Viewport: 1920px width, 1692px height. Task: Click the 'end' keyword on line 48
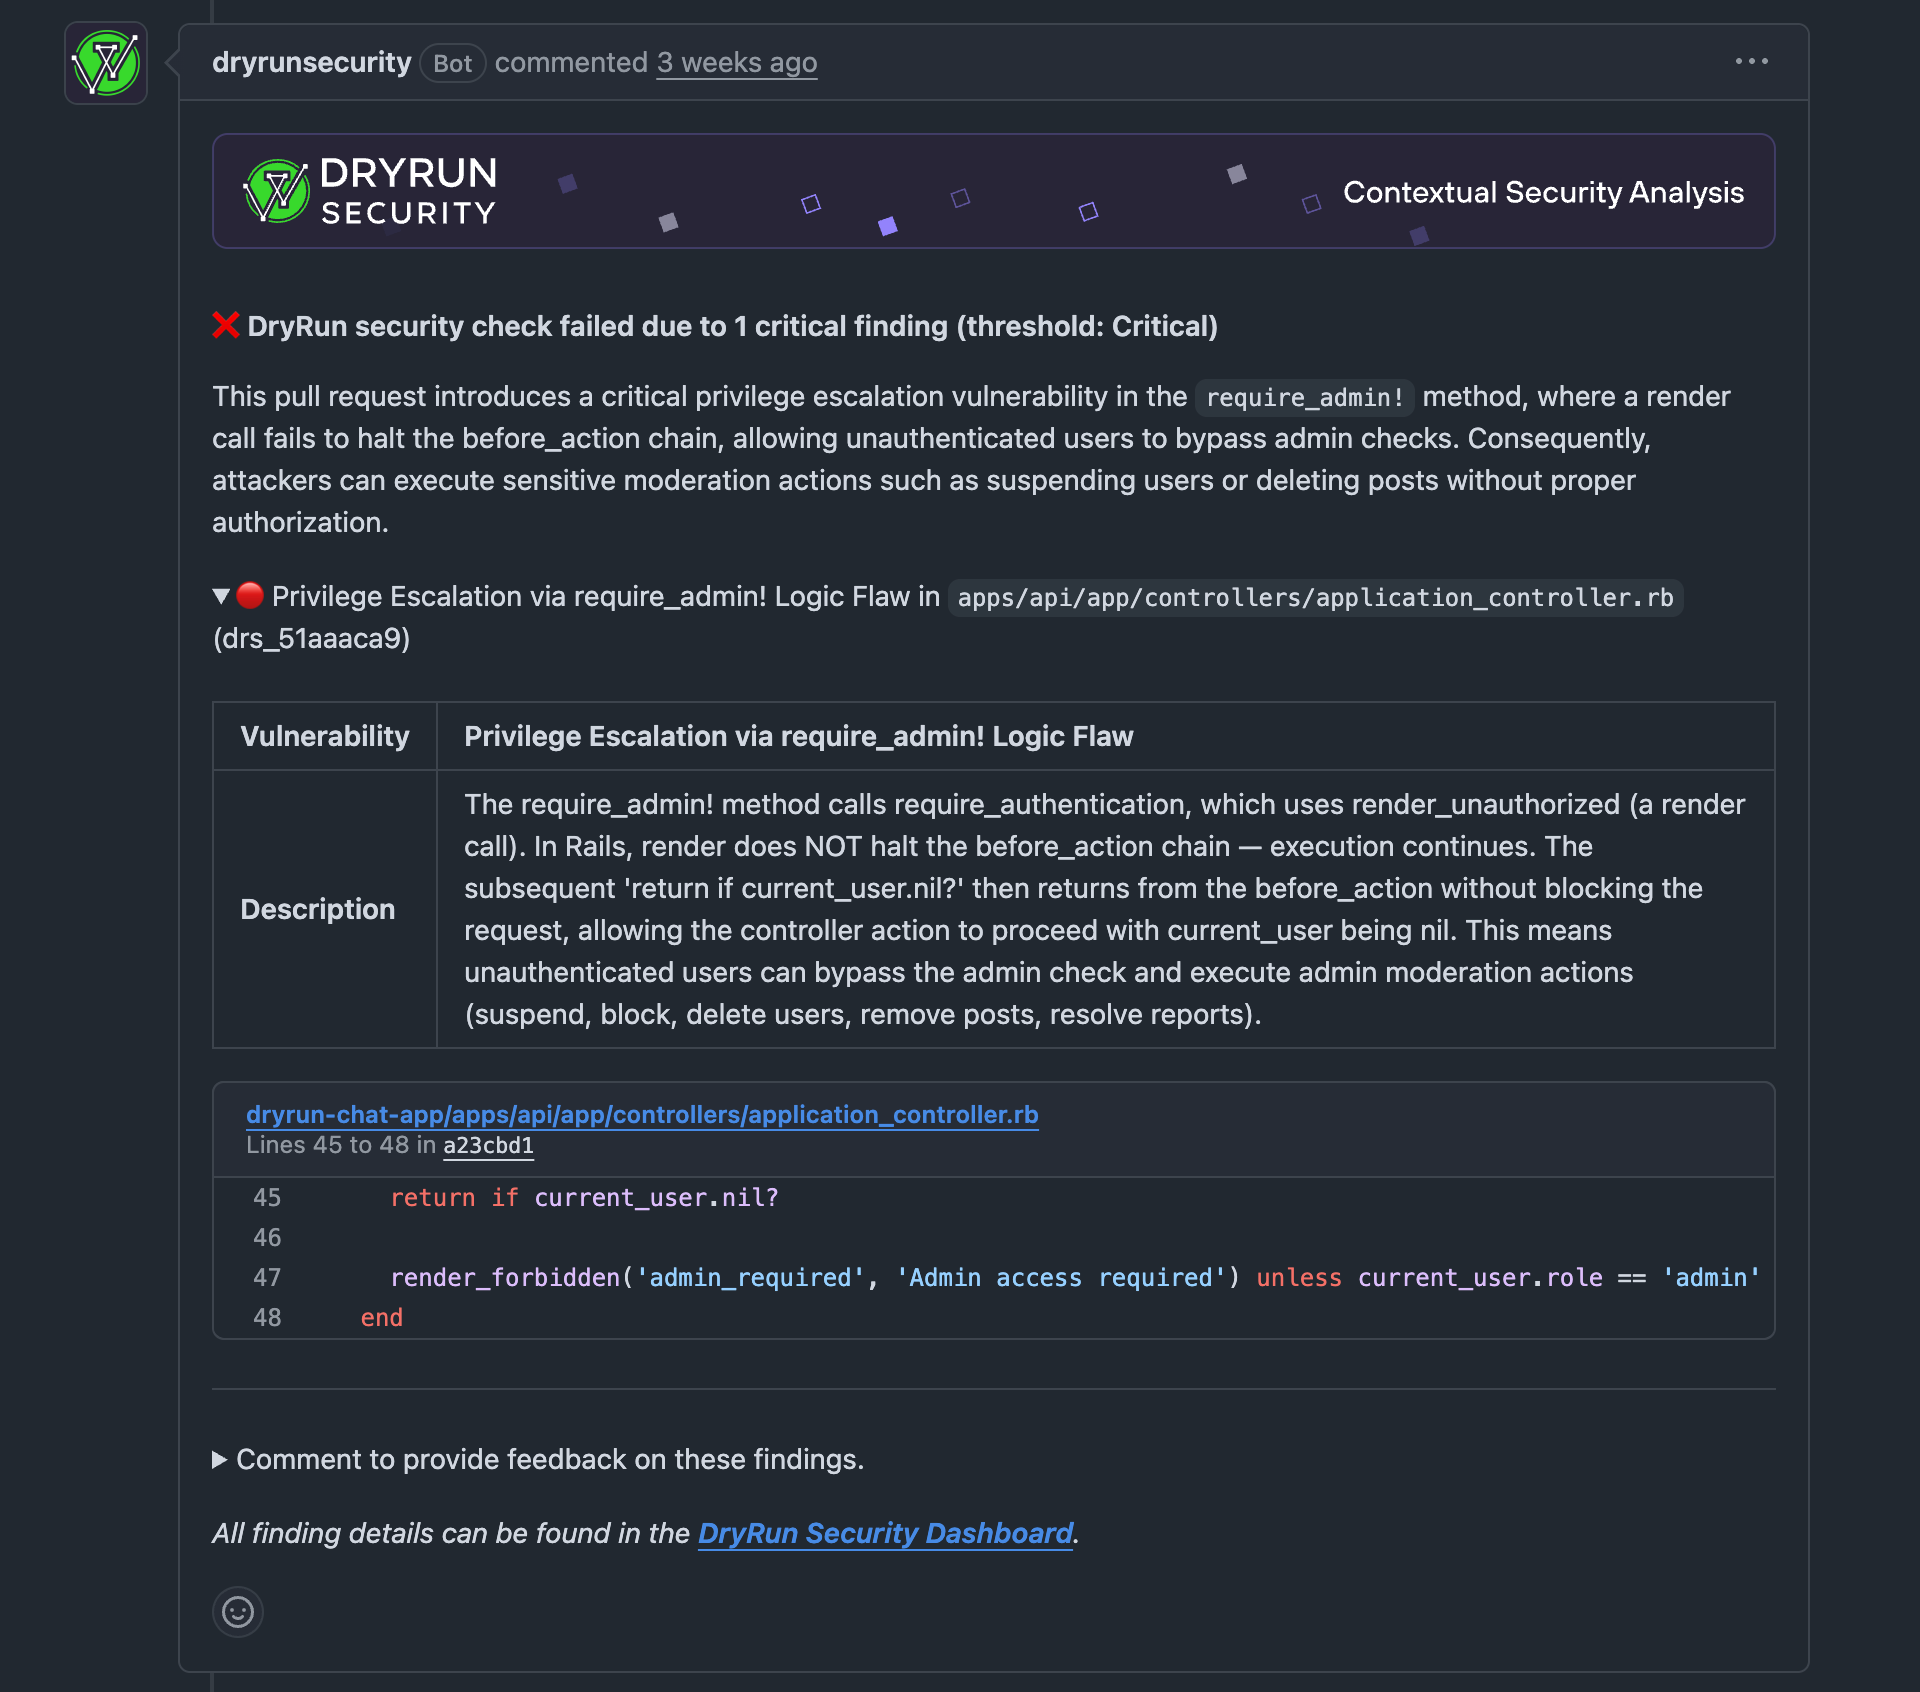(x=381, y=1318)
